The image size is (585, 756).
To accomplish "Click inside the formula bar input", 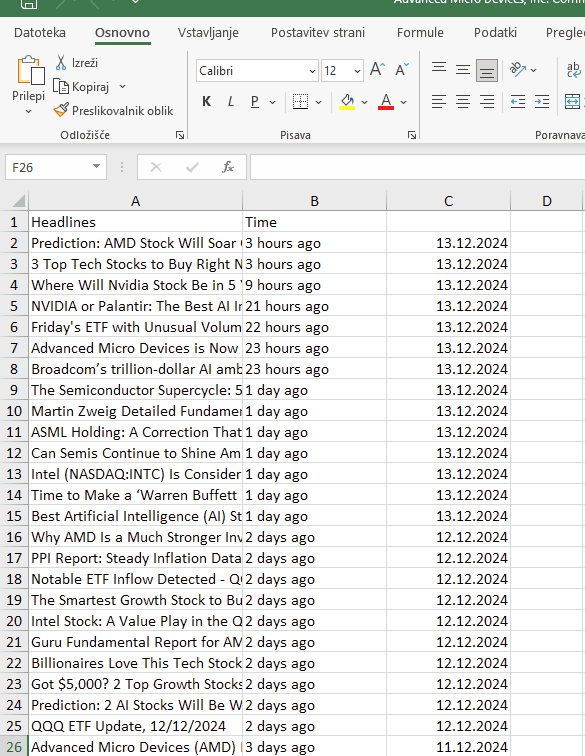I will click(418, 167).
